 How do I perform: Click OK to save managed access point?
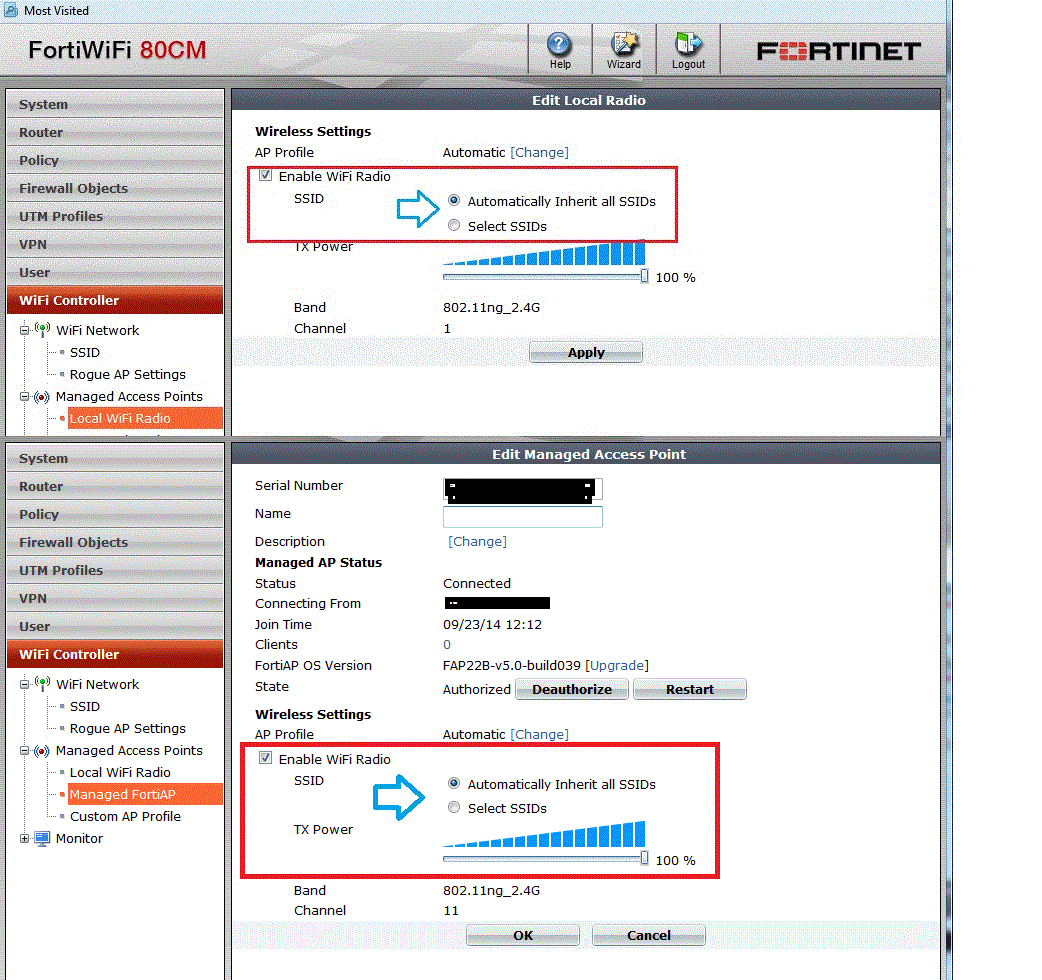point(522,935)
